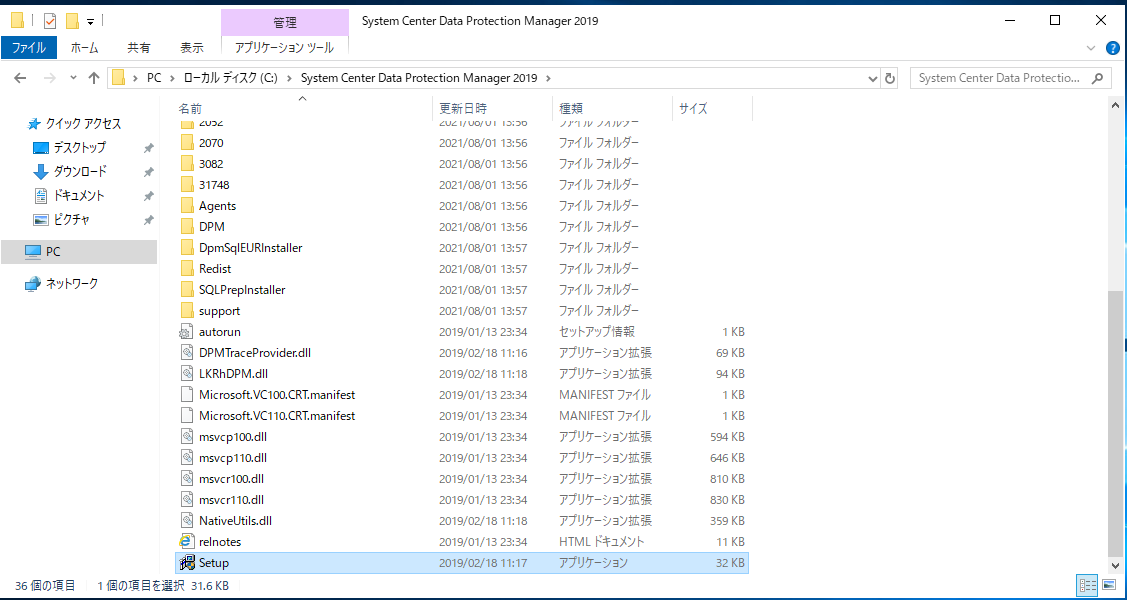Select the msvcp100.dll file icon

187,437
